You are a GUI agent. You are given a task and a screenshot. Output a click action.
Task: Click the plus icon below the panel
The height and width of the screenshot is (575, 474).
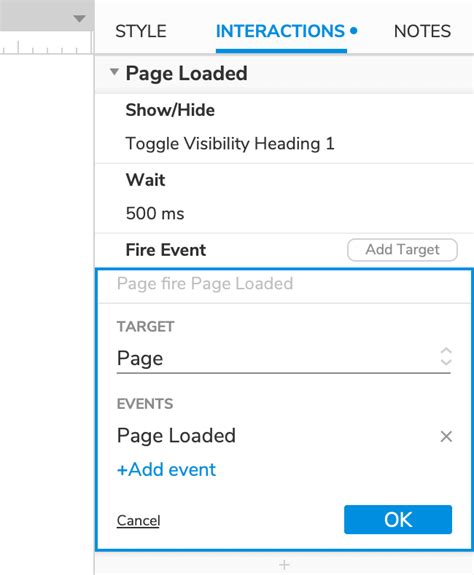284,565
